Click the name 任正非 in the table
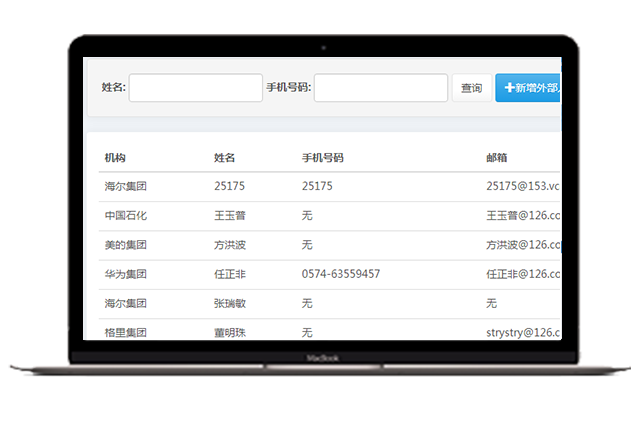The height and width of the screenshot is (425, 640). [x=230, y=273]
